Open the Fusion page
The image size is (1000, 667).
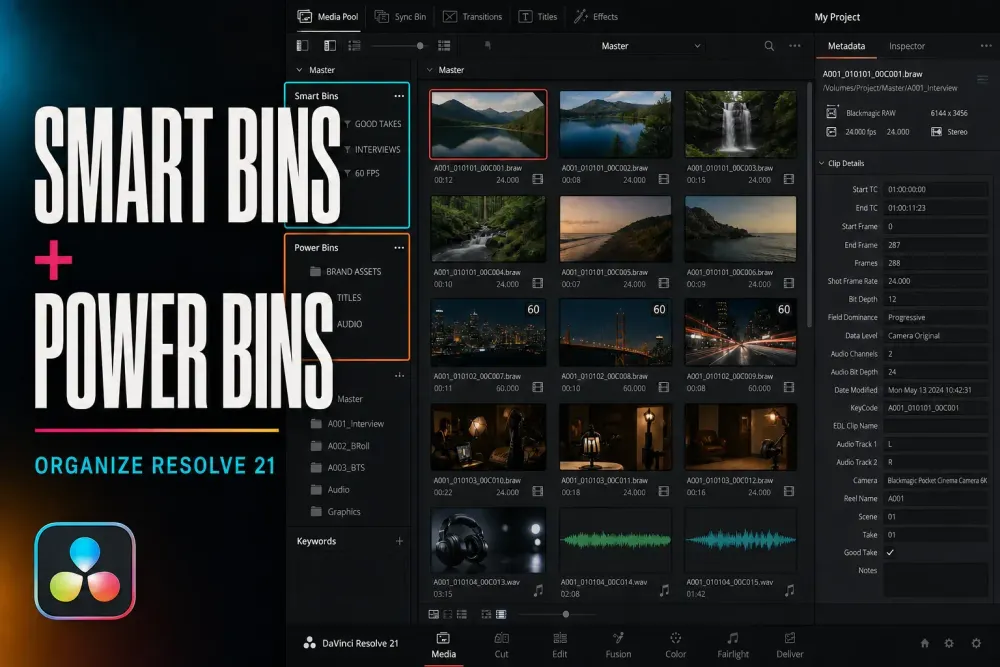coord(618,645)
